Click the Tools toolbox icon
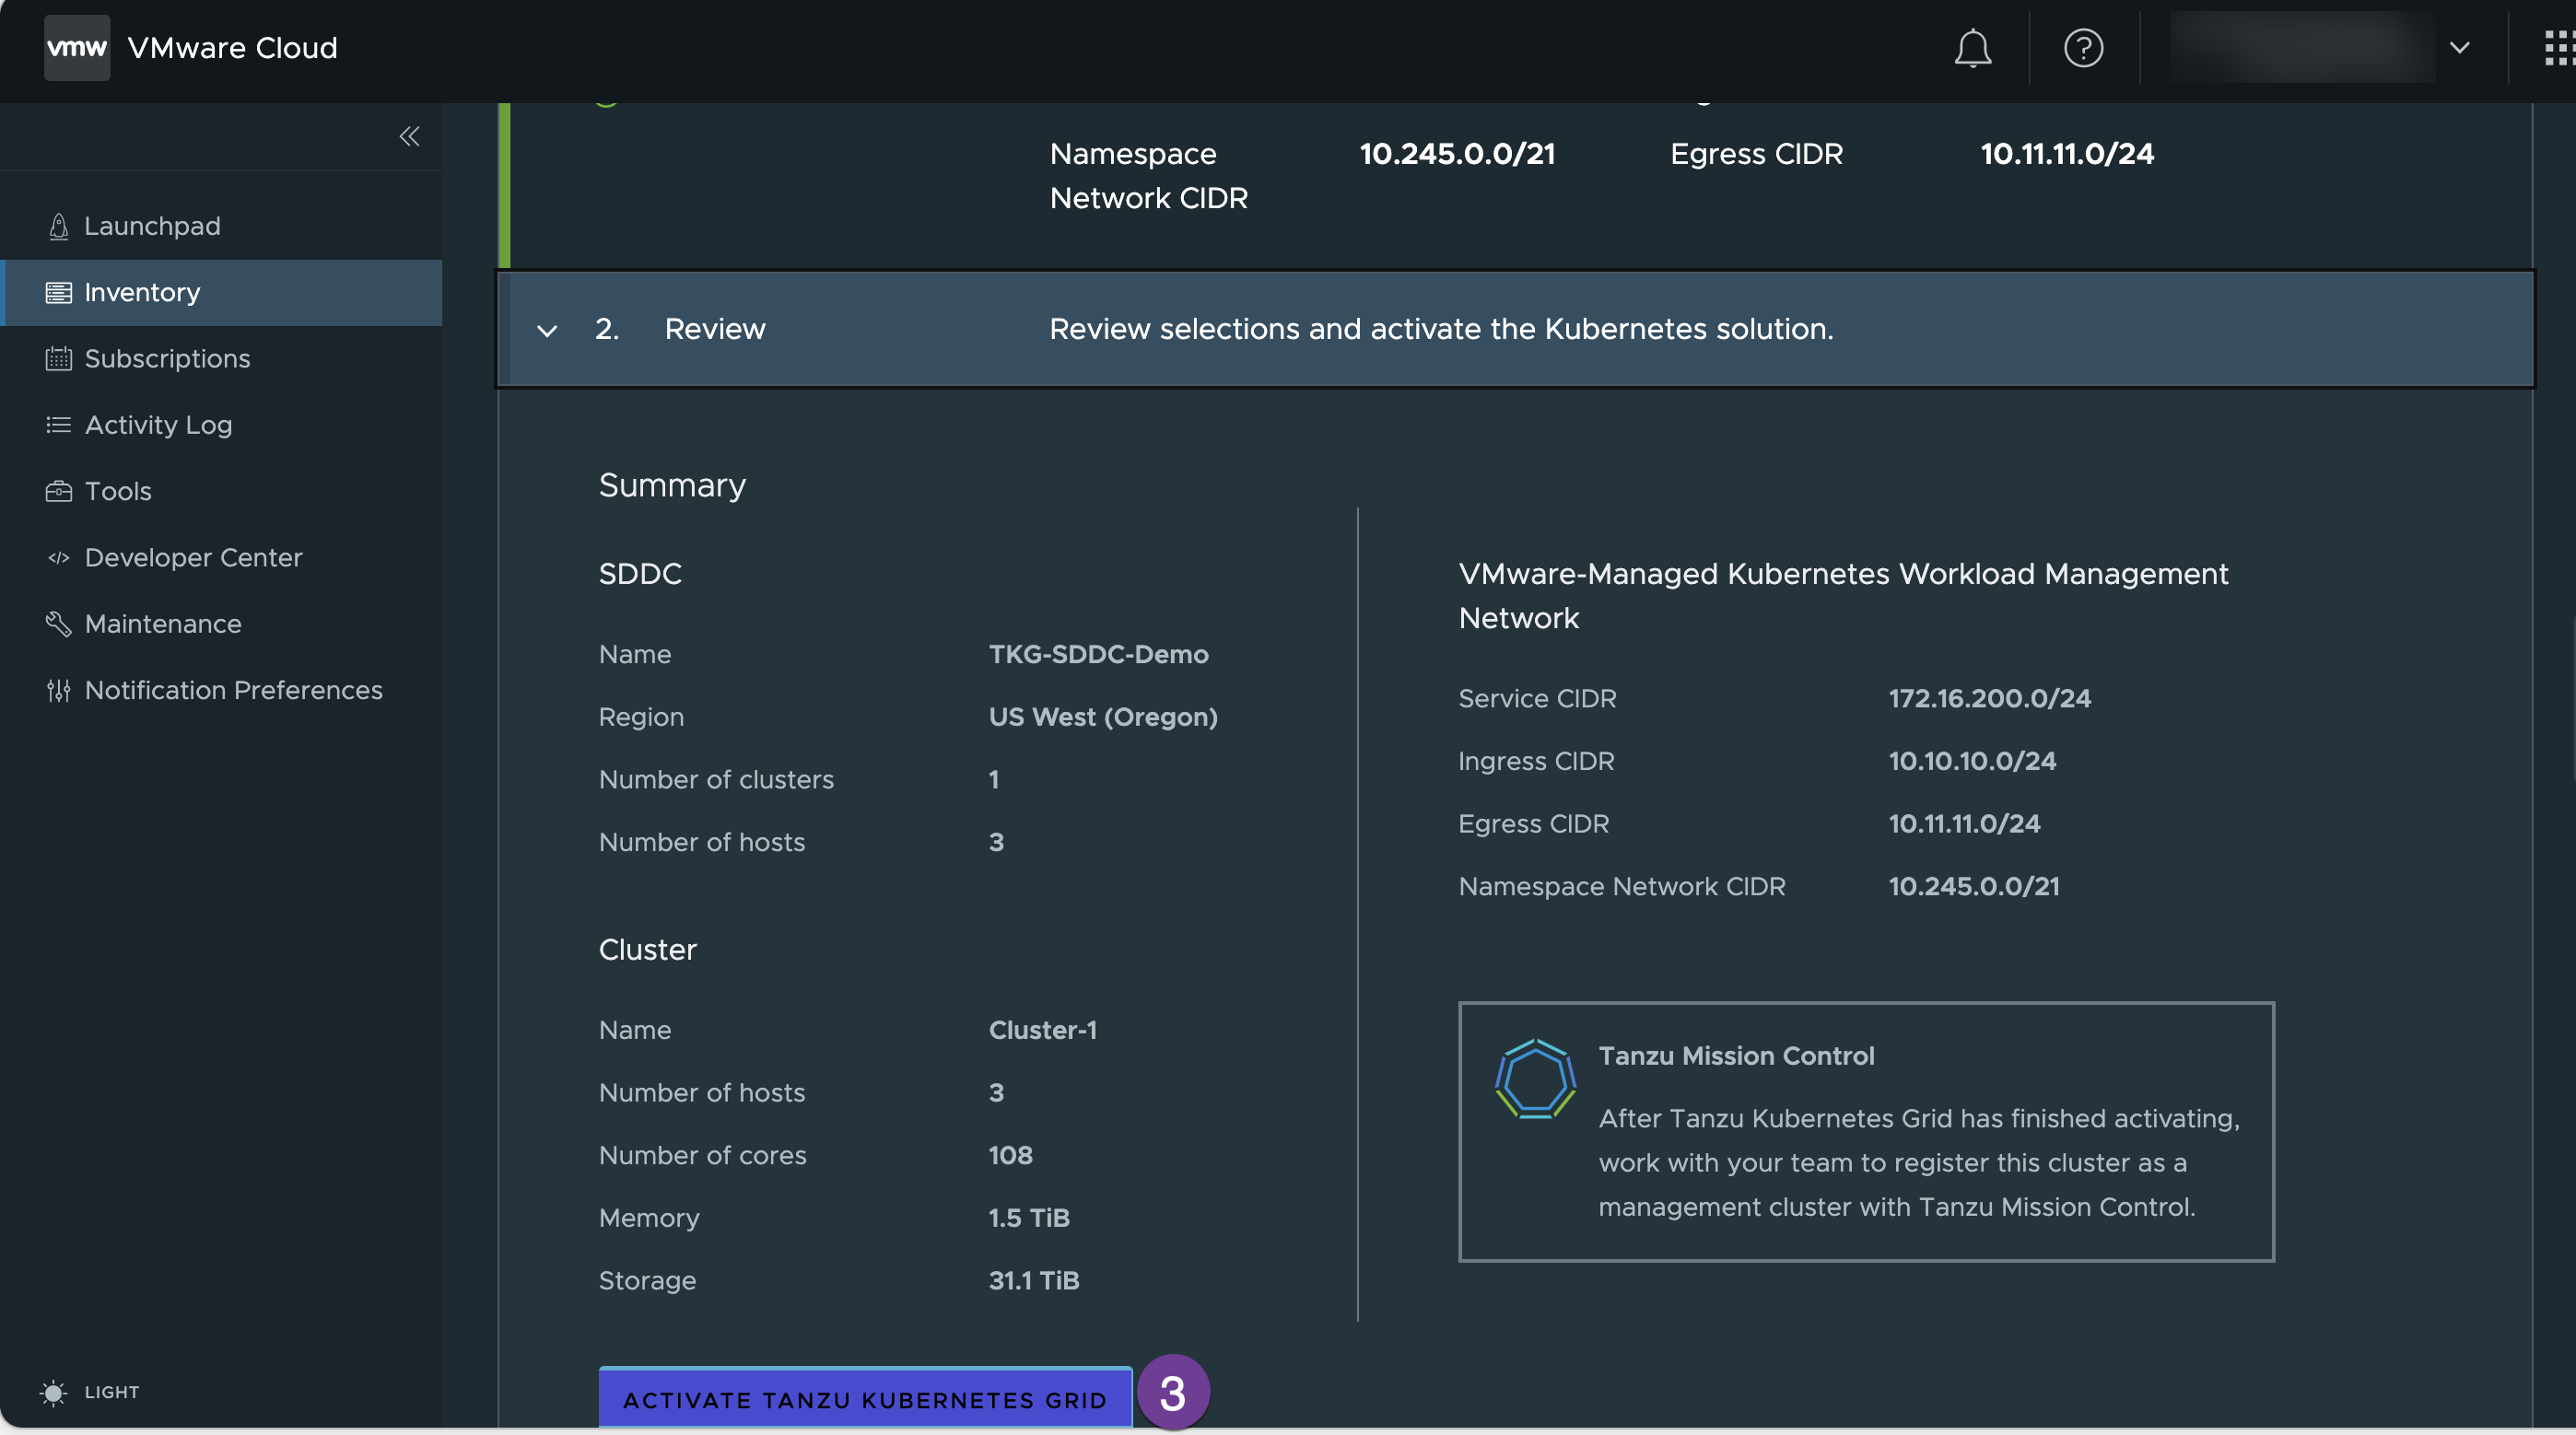This screenshot has height=1435, width=2576. [x=59, y=491]
